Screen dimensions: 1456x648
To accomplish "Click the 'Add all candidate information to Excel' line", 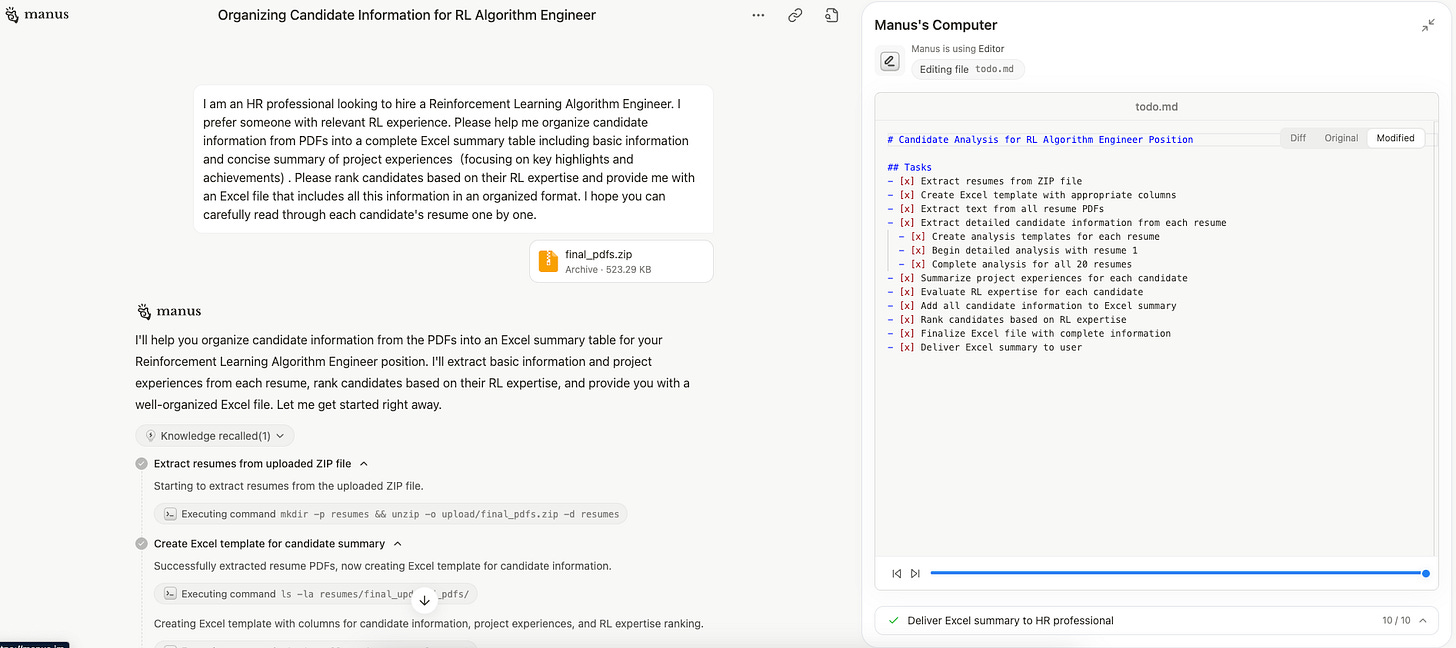I will tap(1032, 306).
